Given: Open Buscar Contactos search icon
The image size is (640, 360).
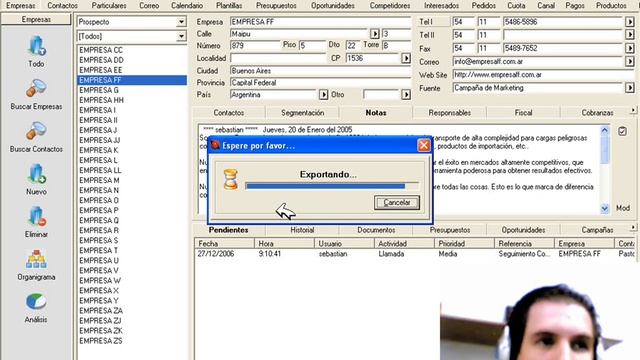Looking at the screenshot, I should 36,131.
